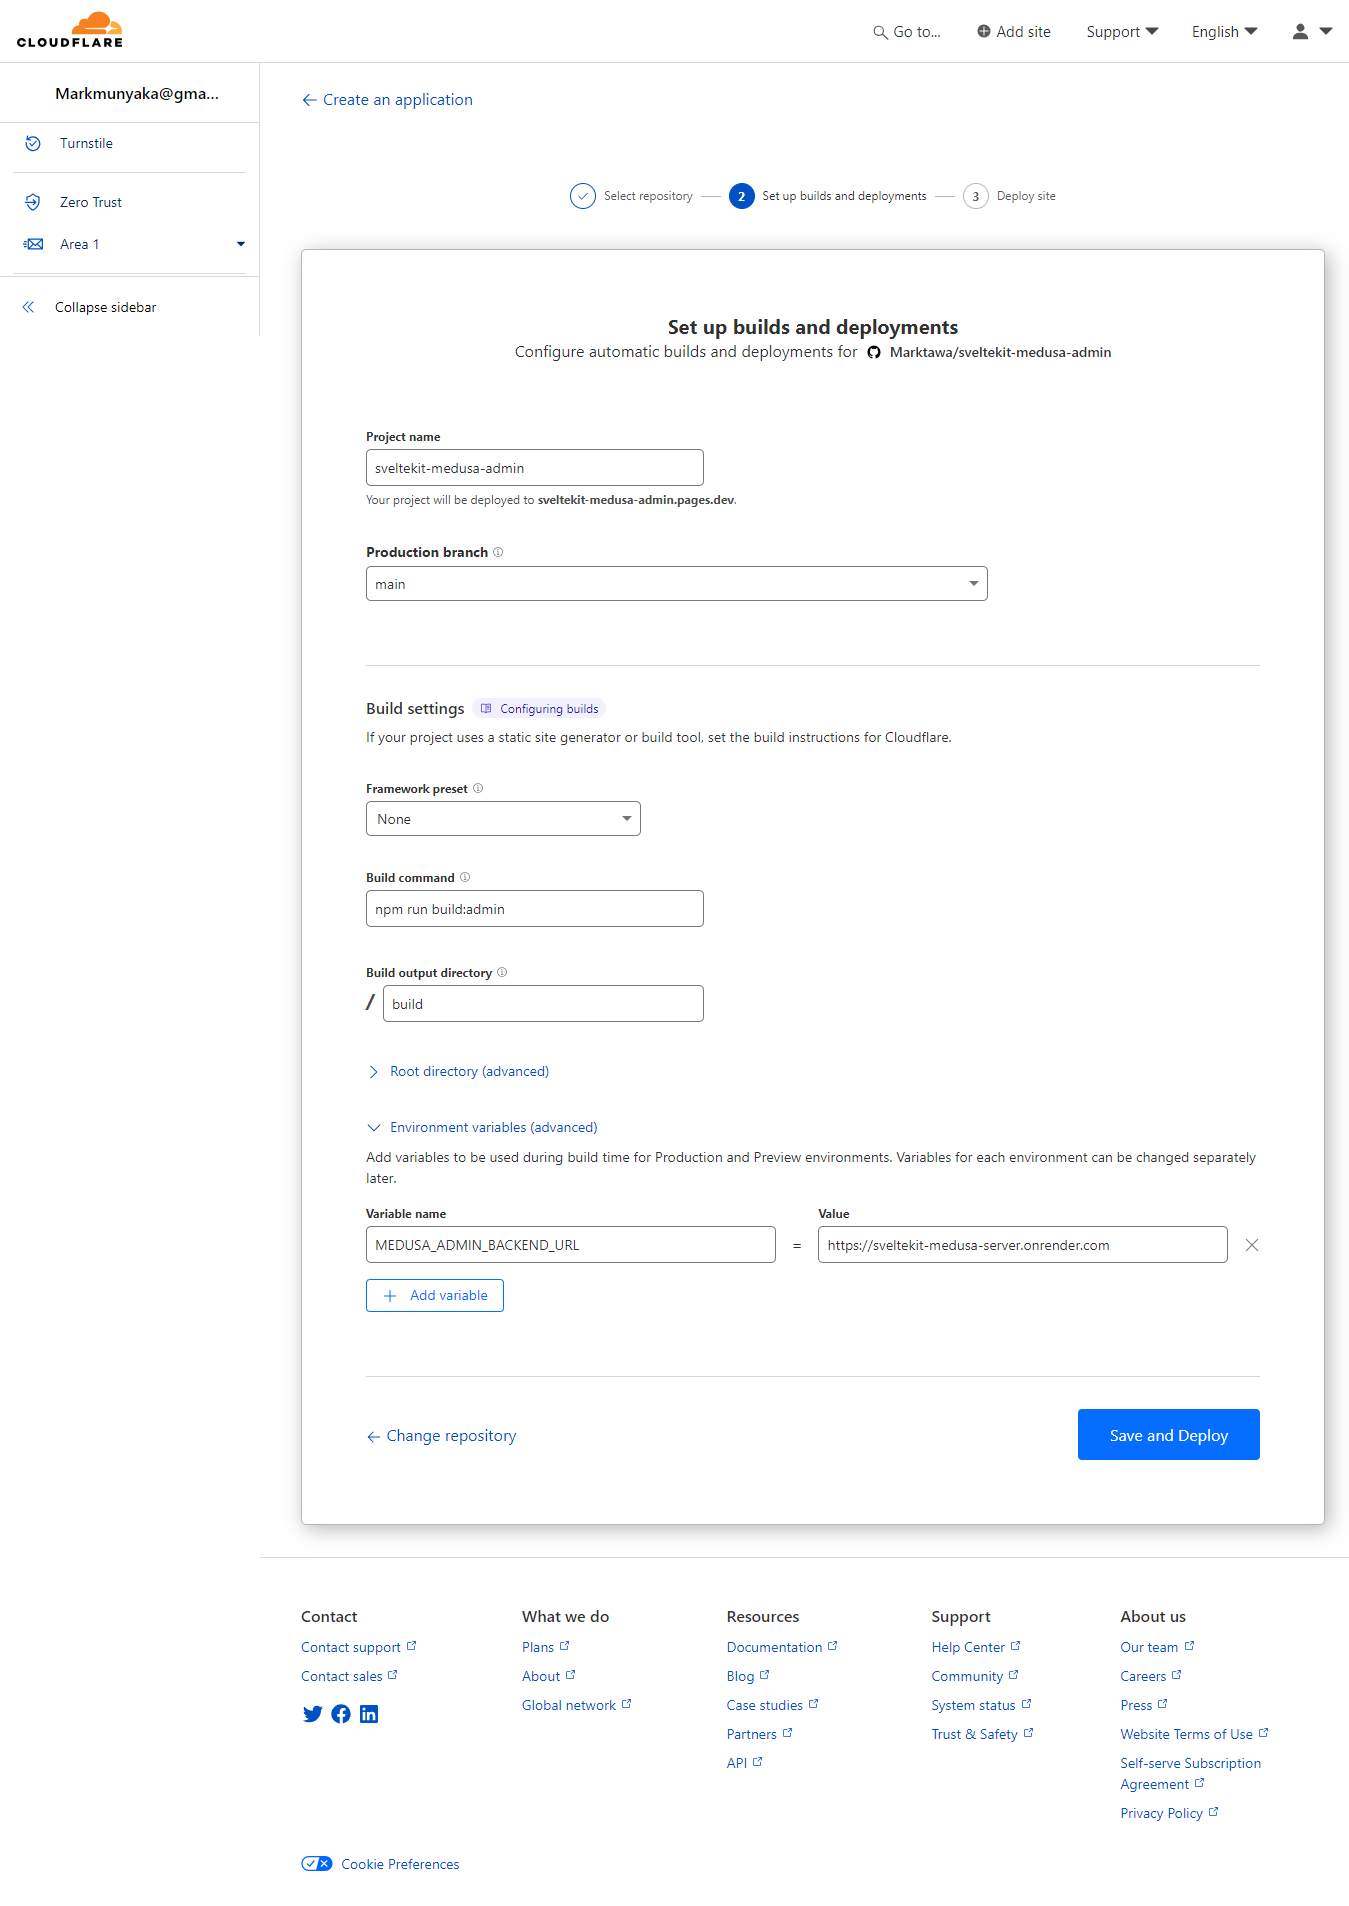The image size is (1349, 1906).
Task: Click the Framework preset info icon
Action: (478, 788)
